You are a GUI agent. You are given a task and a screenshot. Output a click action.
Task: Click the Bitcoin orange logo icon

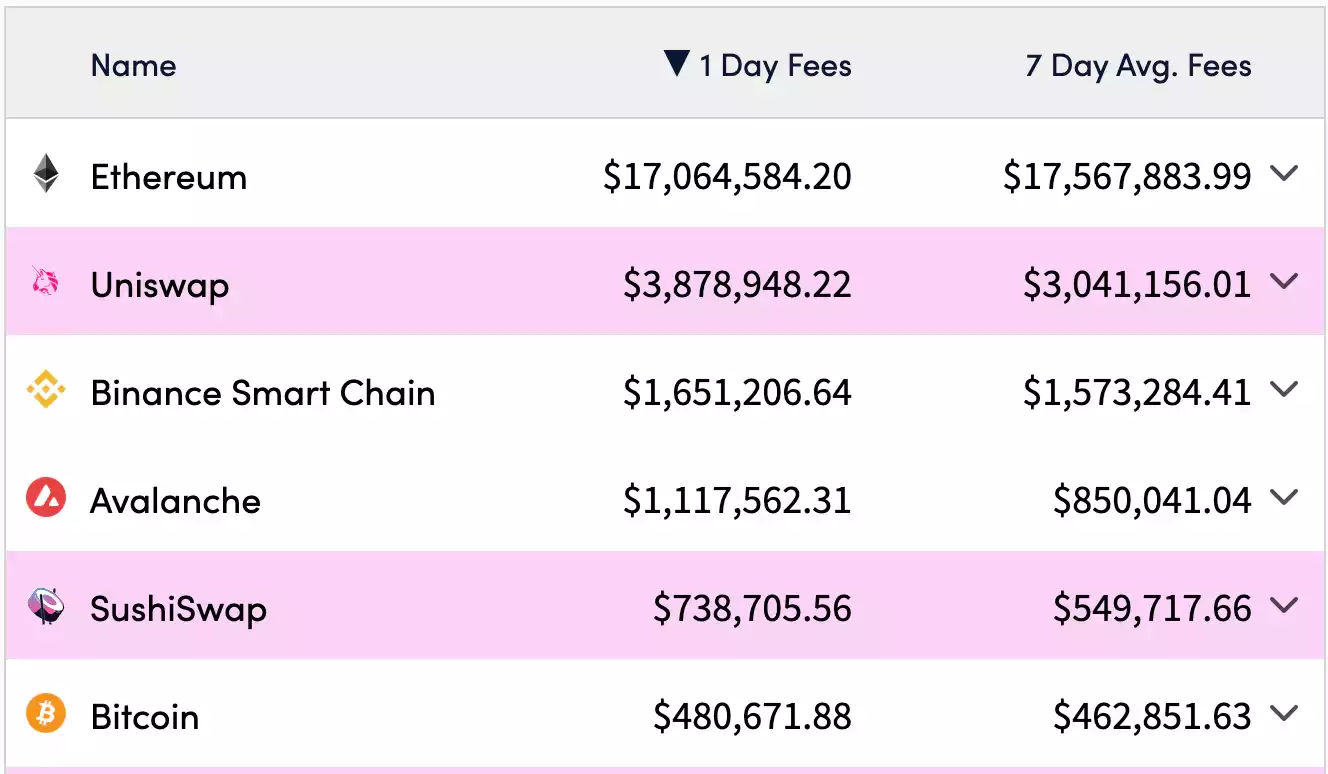pyautogui.click(x=44, y=715)
